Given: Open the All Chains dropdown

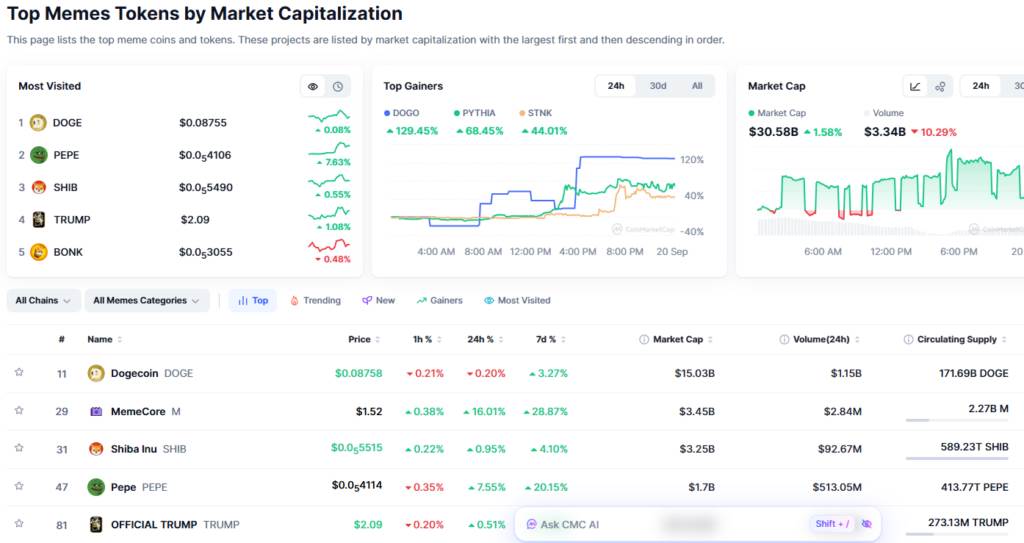Looking at the screenshot, I should pos(44,301).
